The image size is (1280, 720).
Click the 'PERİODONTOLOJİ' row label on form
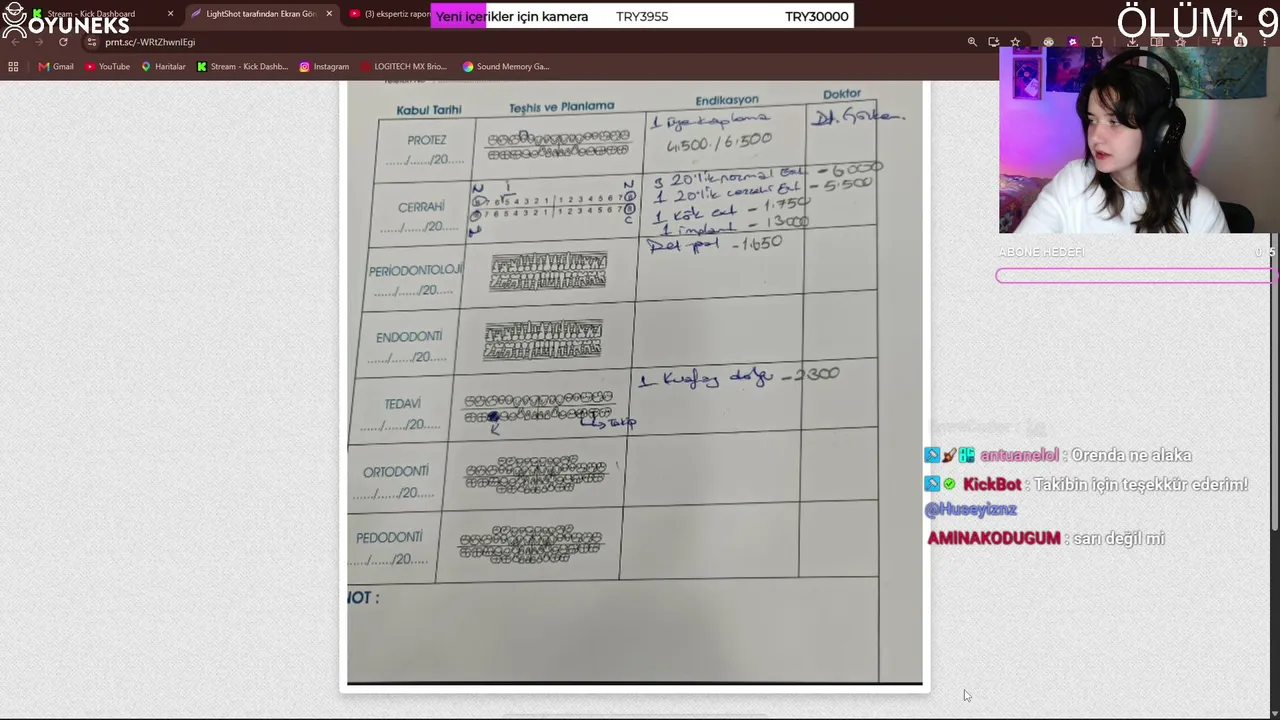(x=415, y=271)
